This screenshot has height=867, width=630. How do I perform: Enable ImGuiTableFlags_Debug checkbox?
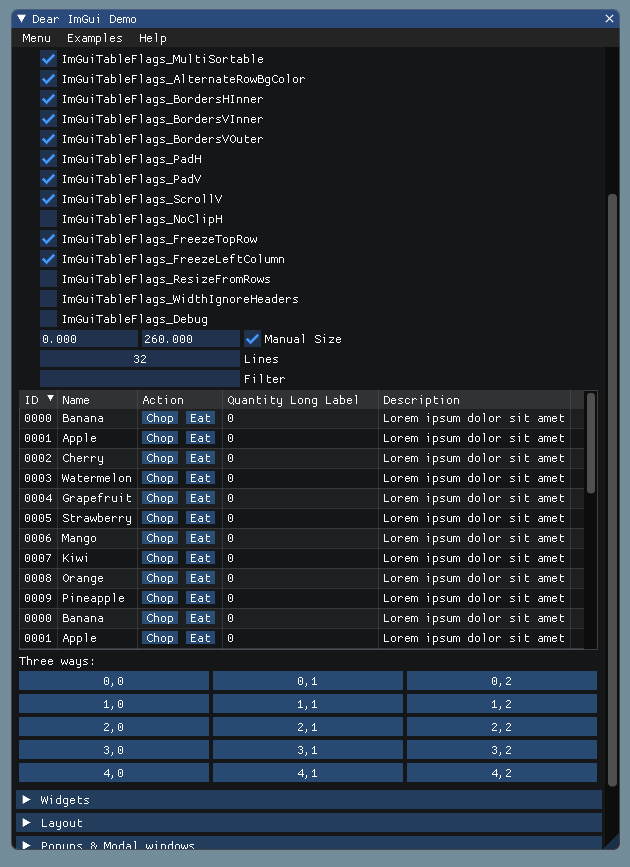point(49,318)
